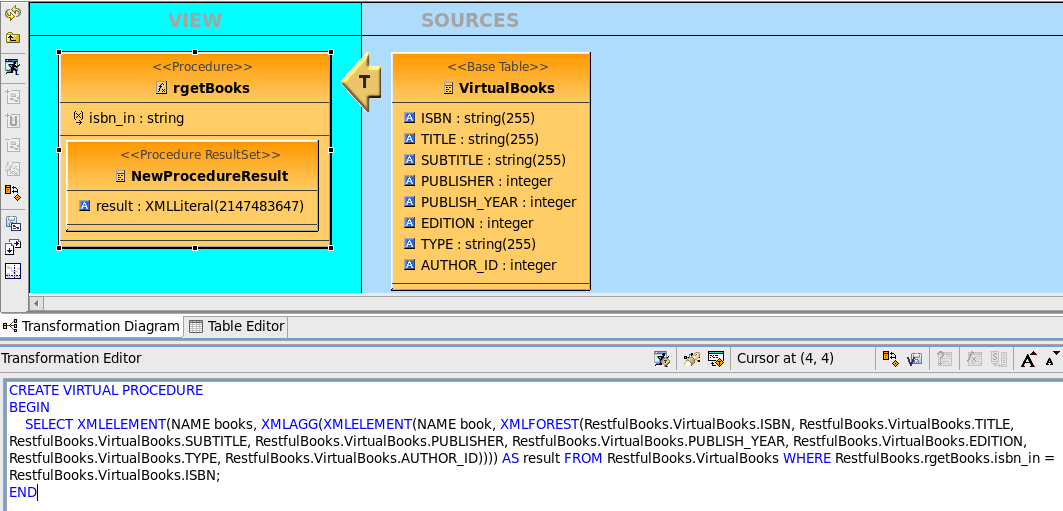The width and height of the screenshot is (1063, 511).
Task: Click the up-to-parent folder icon
Action: [x=13, y=38]
